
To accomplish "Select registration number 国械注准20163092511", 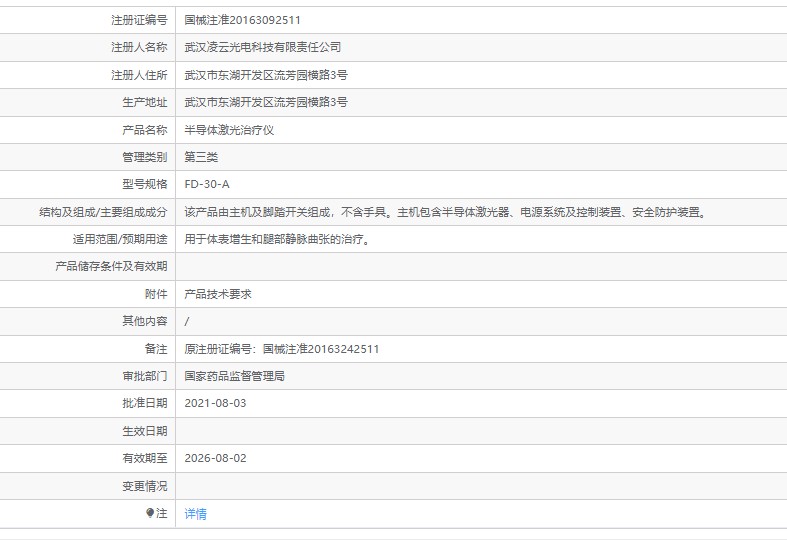I will coord(242,20).
